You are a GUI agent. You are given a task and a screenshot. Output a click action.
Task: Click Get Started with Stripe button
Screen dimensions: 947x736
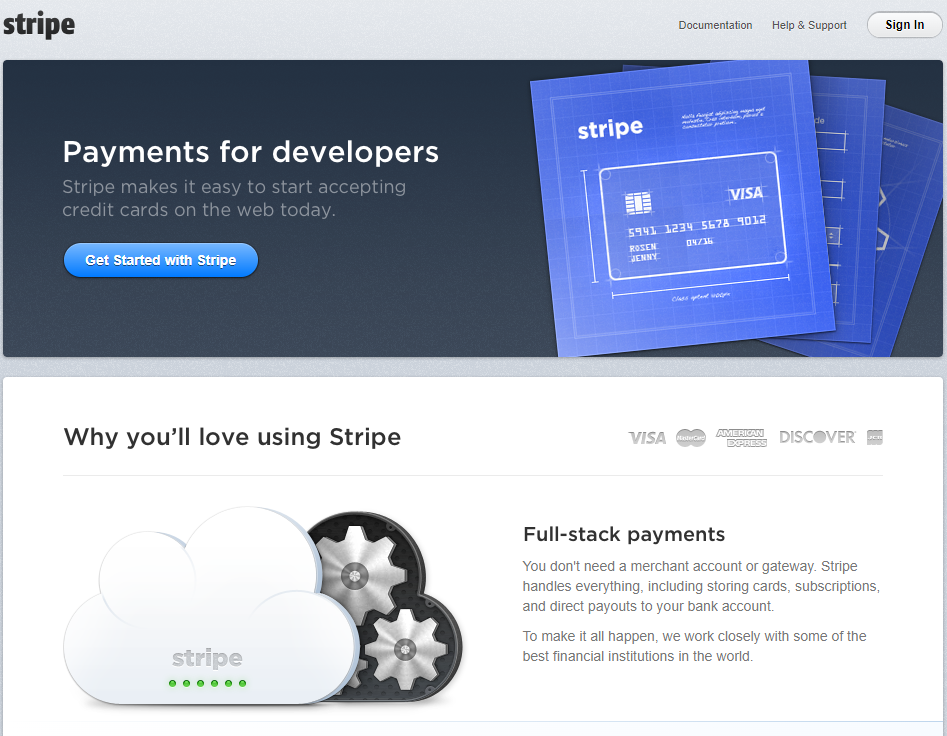(x=161, y=260)
